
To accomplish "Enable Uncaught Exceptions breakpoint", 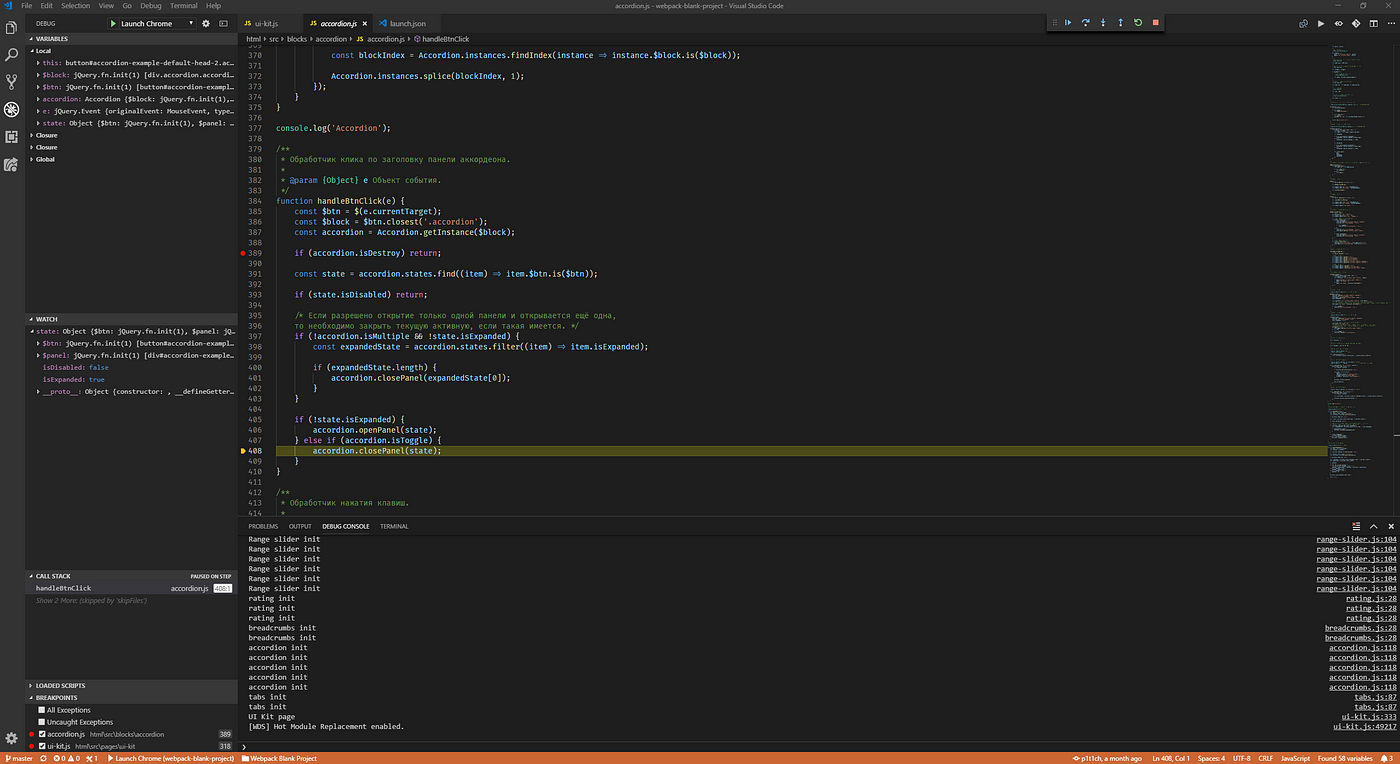I will 42,722.
